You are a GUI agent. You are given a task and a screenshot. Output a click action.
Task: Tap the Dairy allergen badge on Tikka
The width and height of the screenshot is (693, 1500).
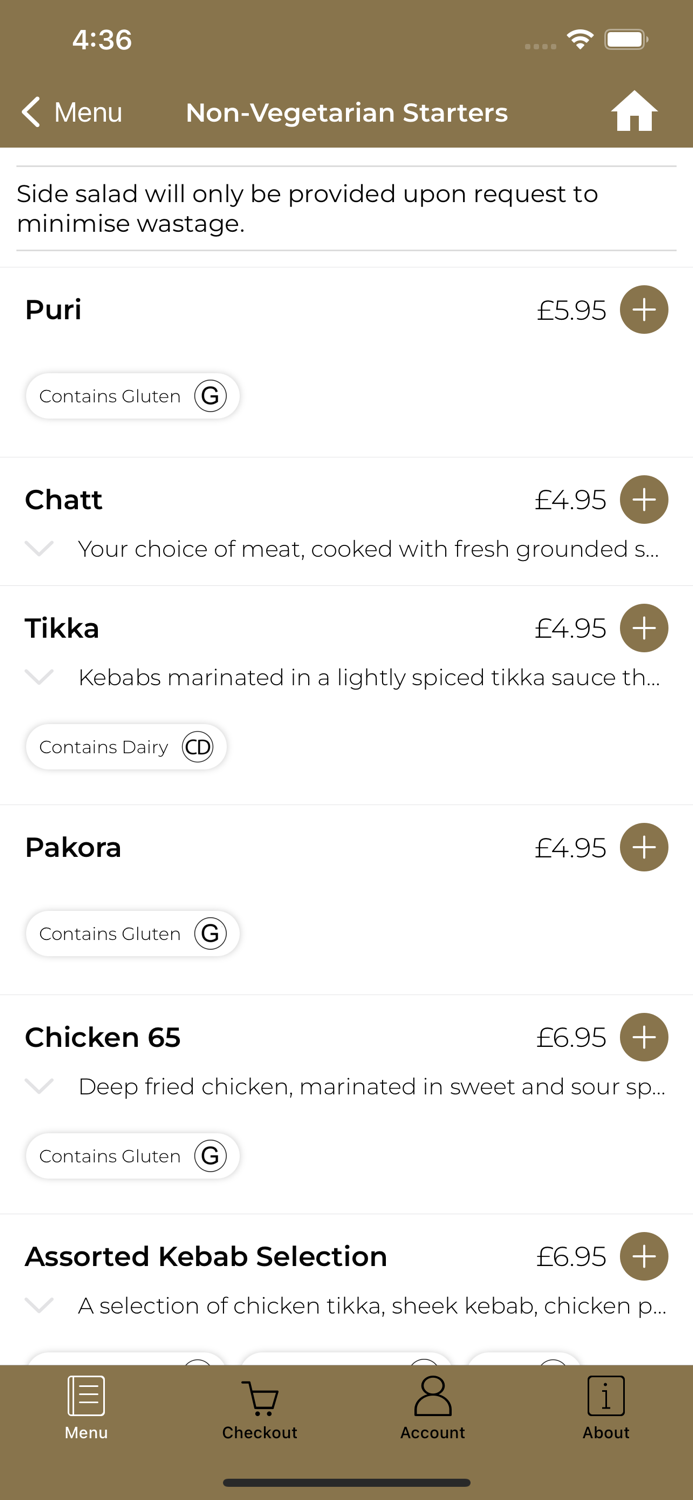[x=126, y=747]
